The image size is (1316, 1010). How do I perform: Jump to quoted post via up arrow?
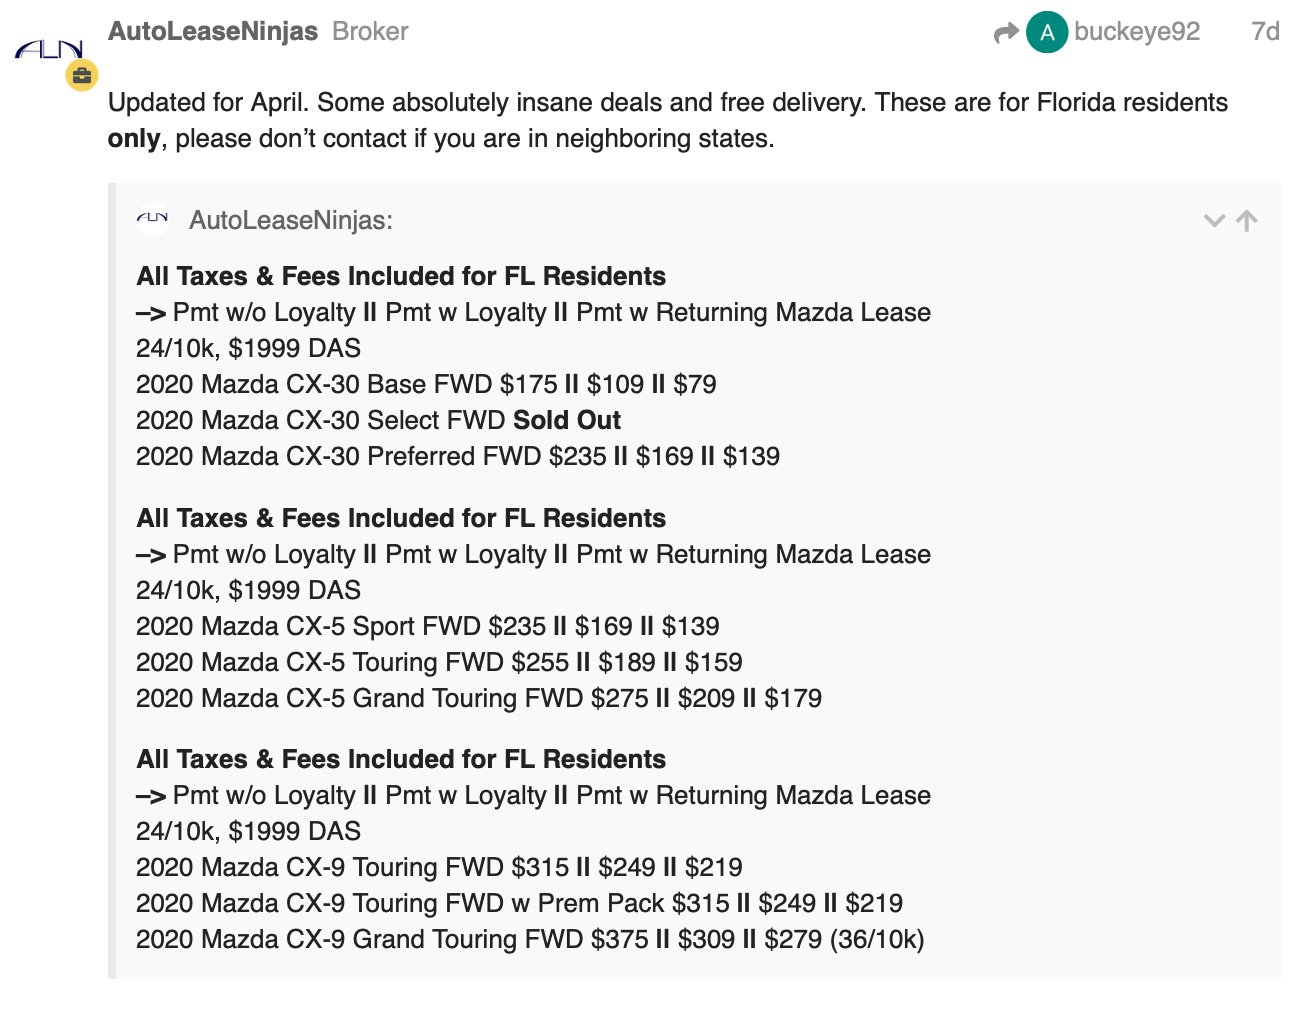[x=1247, y=221]
